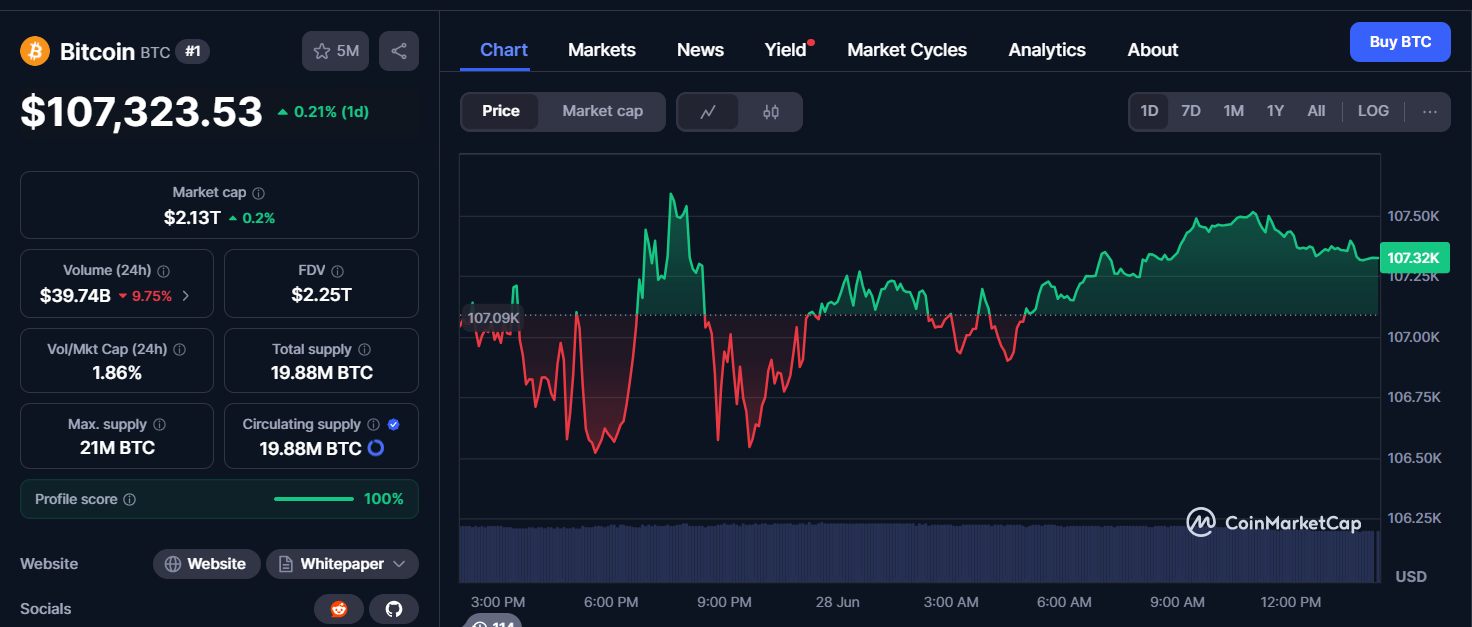The image size is (1472, 627).
Task: Switch to the Market Cycles tab
Action: [x=907, y=50]
